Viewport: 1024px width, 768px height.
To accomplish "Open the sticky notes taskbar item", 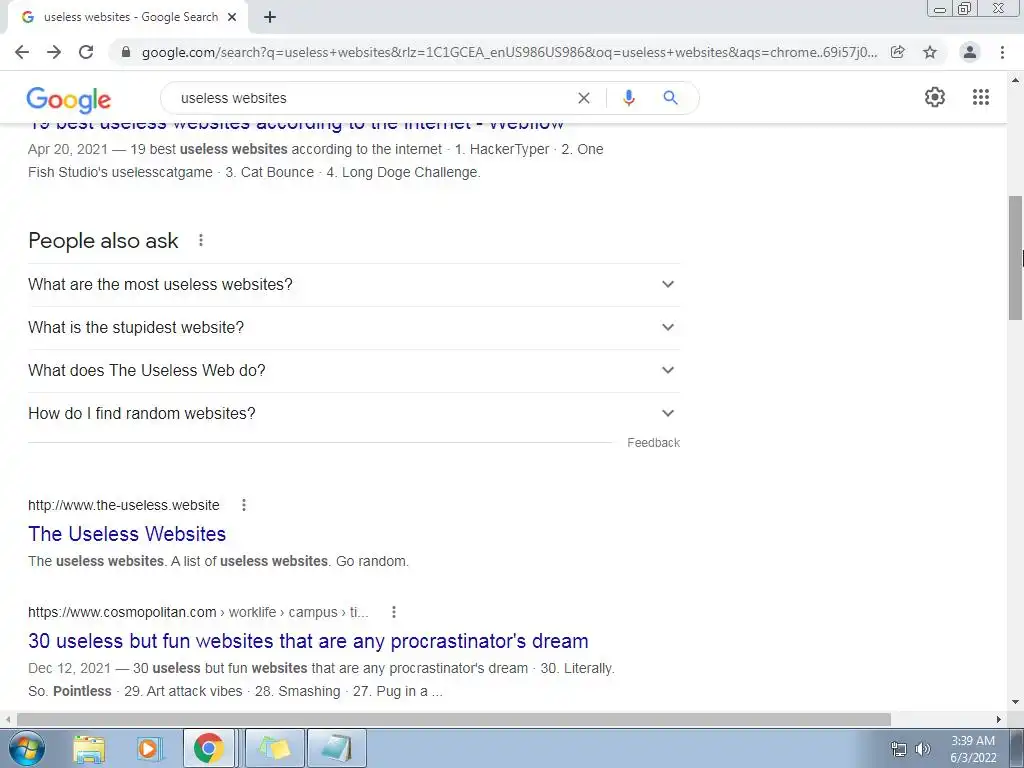I will pyautogui.click(x=274, y=748).
